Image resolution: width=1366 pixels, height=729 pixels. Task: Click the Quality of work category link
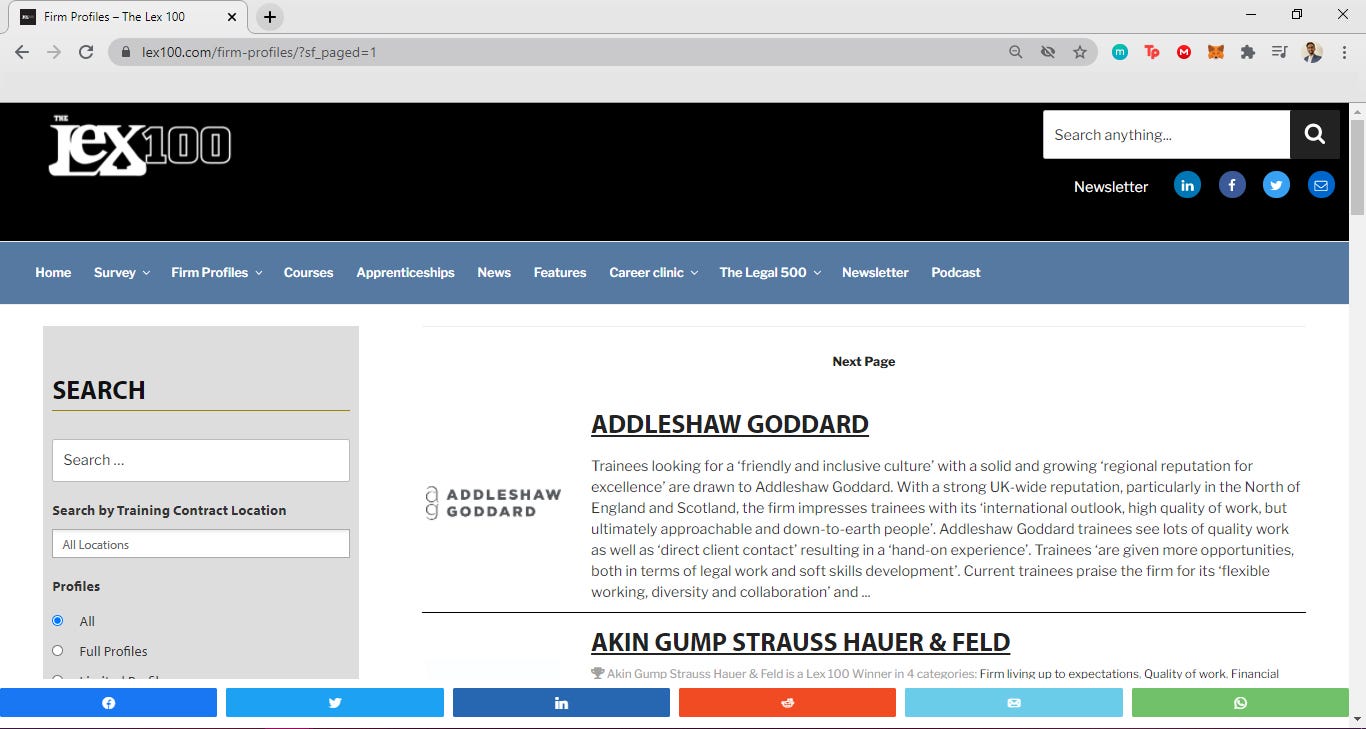tap(1184, 673)
